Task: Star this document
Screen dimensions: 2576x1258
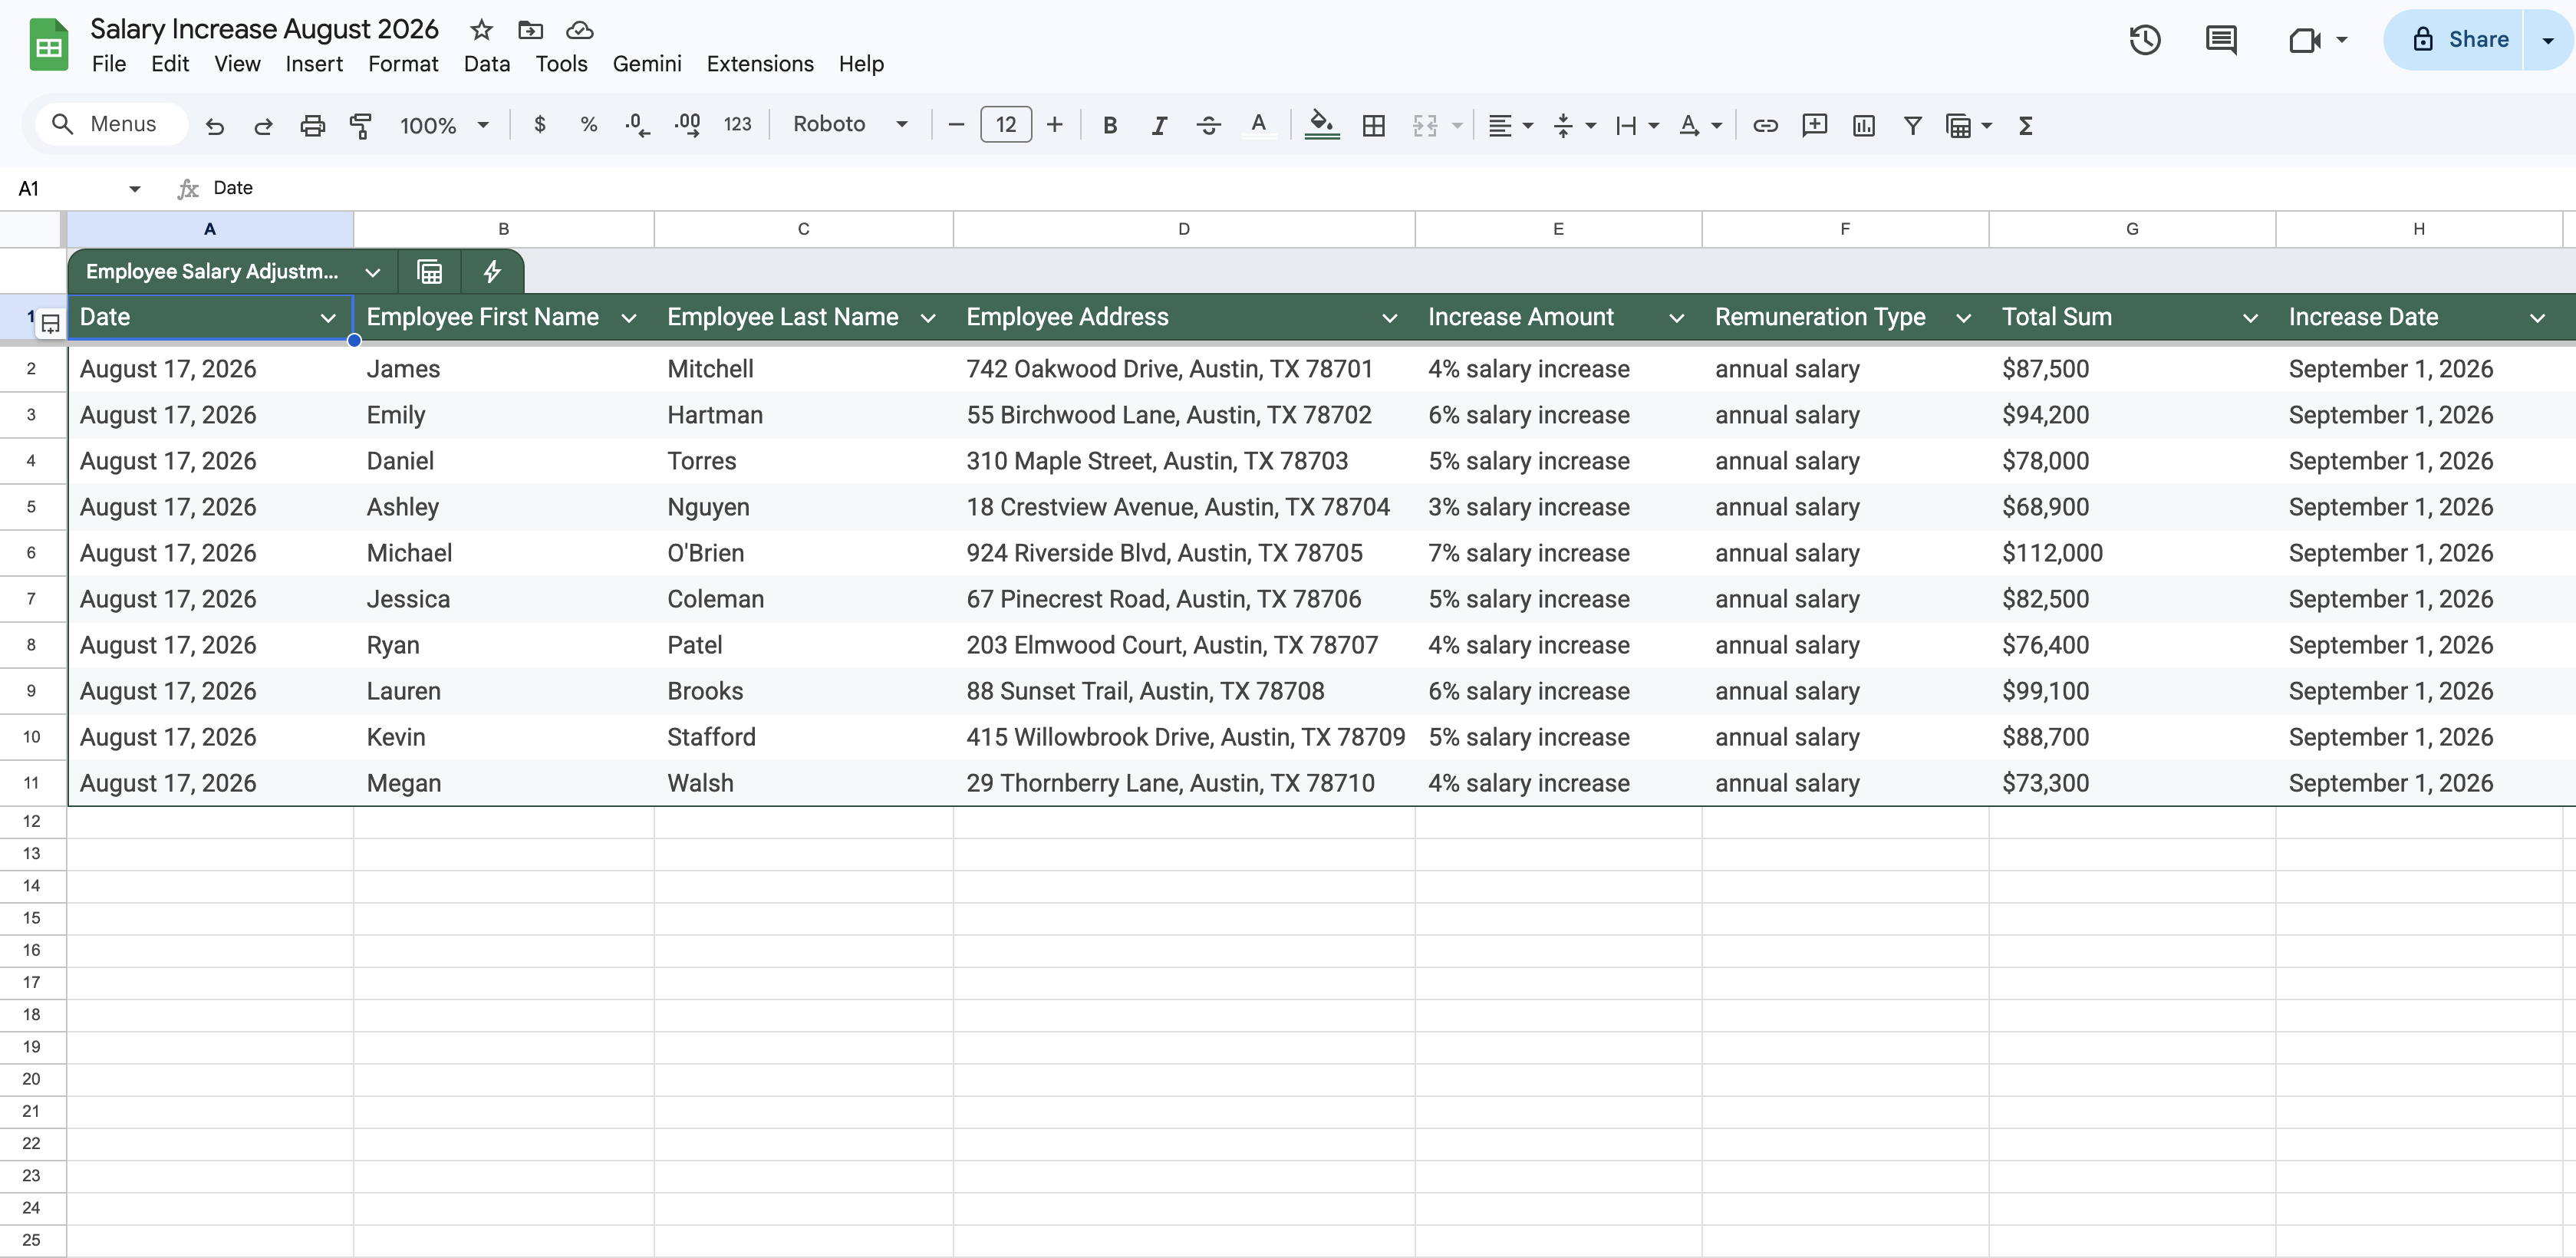Action: [x=481, y=30]
